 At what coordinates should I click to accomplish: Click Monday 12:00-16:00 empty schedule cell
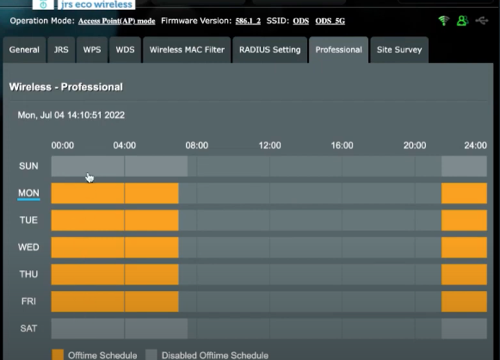306,193
